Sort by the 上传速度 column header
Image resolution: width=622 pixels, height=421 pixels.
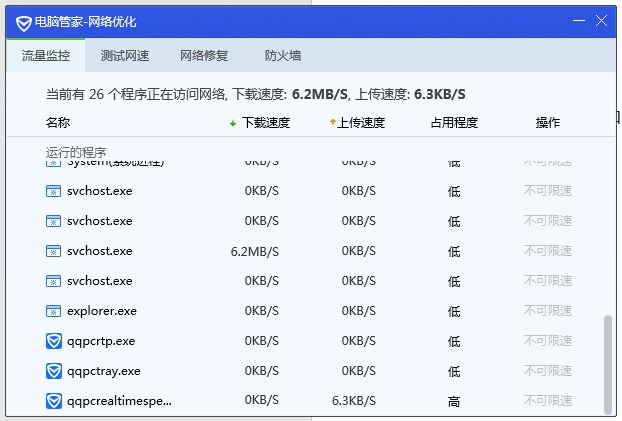pos(361,123)
